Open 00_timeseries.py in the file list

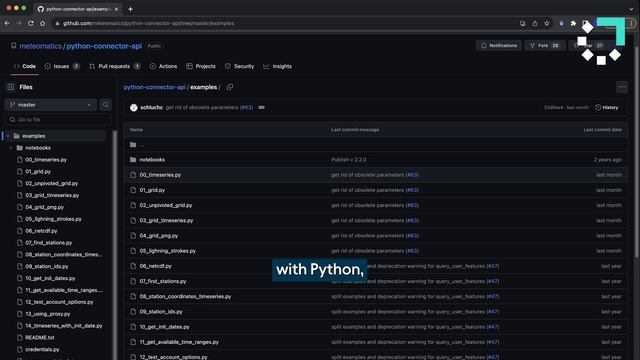[x=160, y=175]
